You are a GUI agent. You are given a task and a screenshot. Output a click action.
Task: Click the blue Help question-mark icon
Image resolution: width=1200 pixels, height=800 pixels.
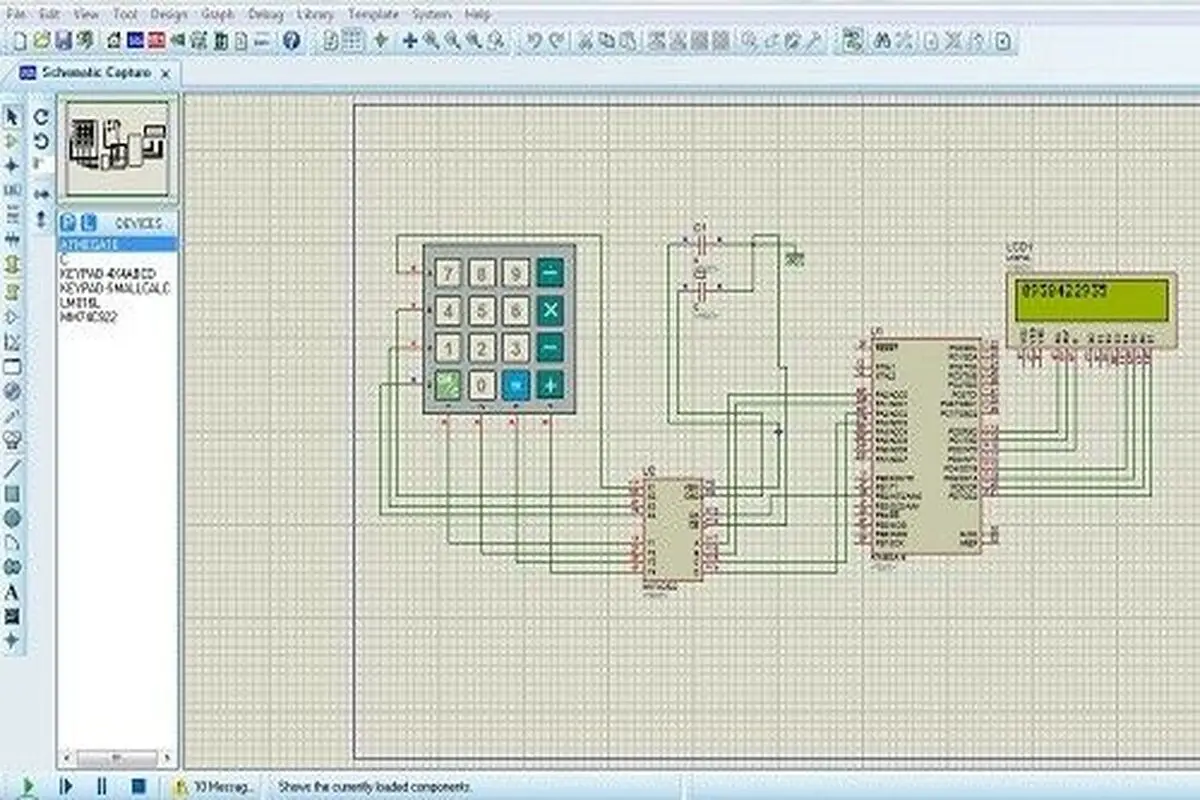click(291, 40)
